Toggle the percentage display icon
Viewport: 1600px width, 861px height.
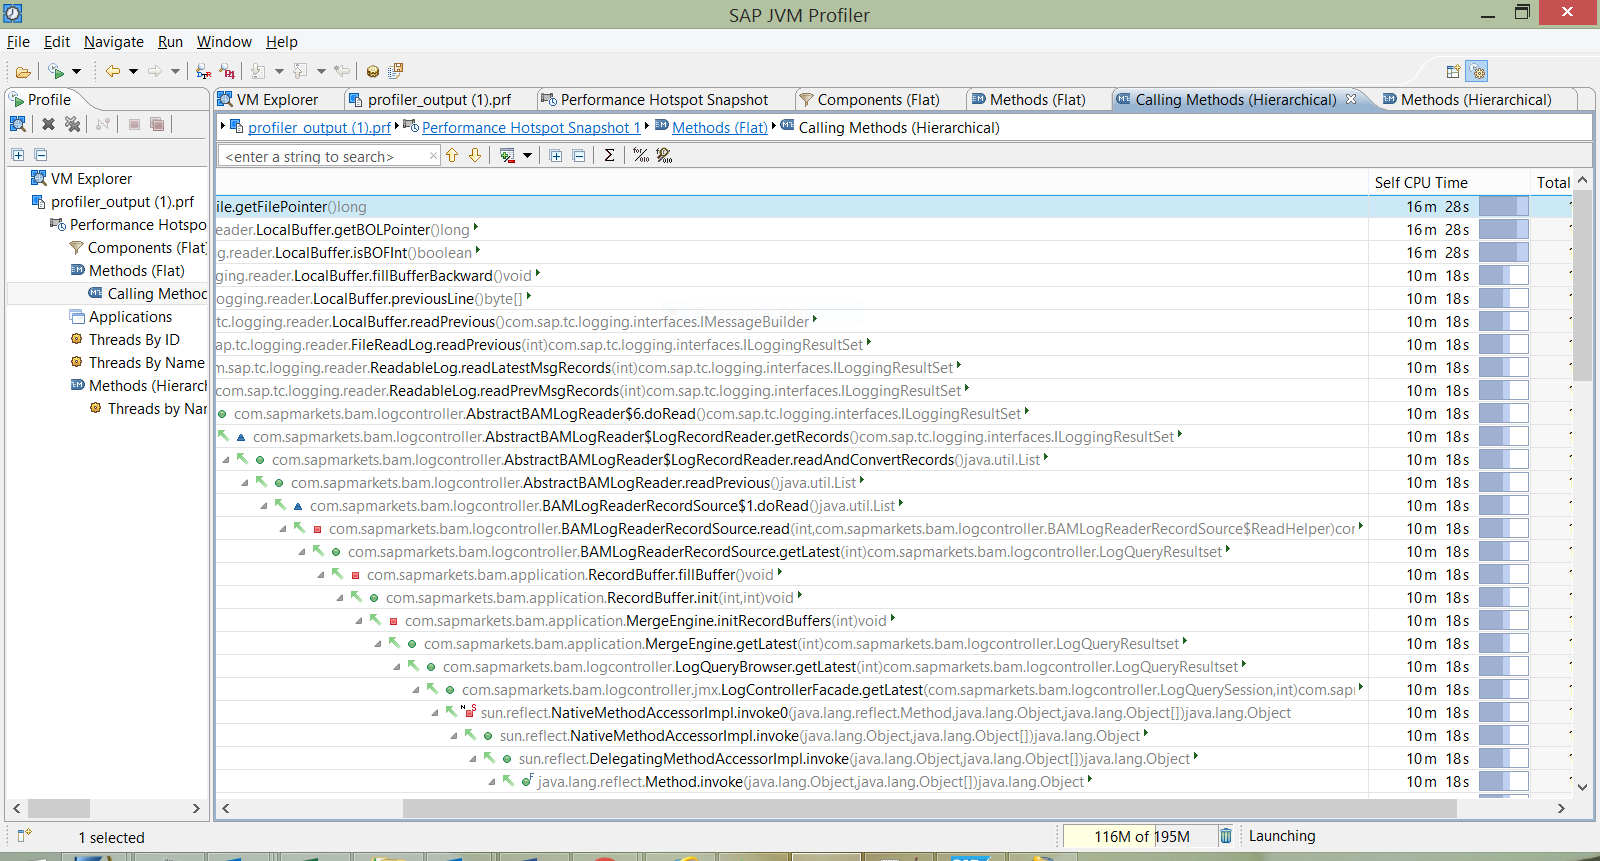[641, 155]
